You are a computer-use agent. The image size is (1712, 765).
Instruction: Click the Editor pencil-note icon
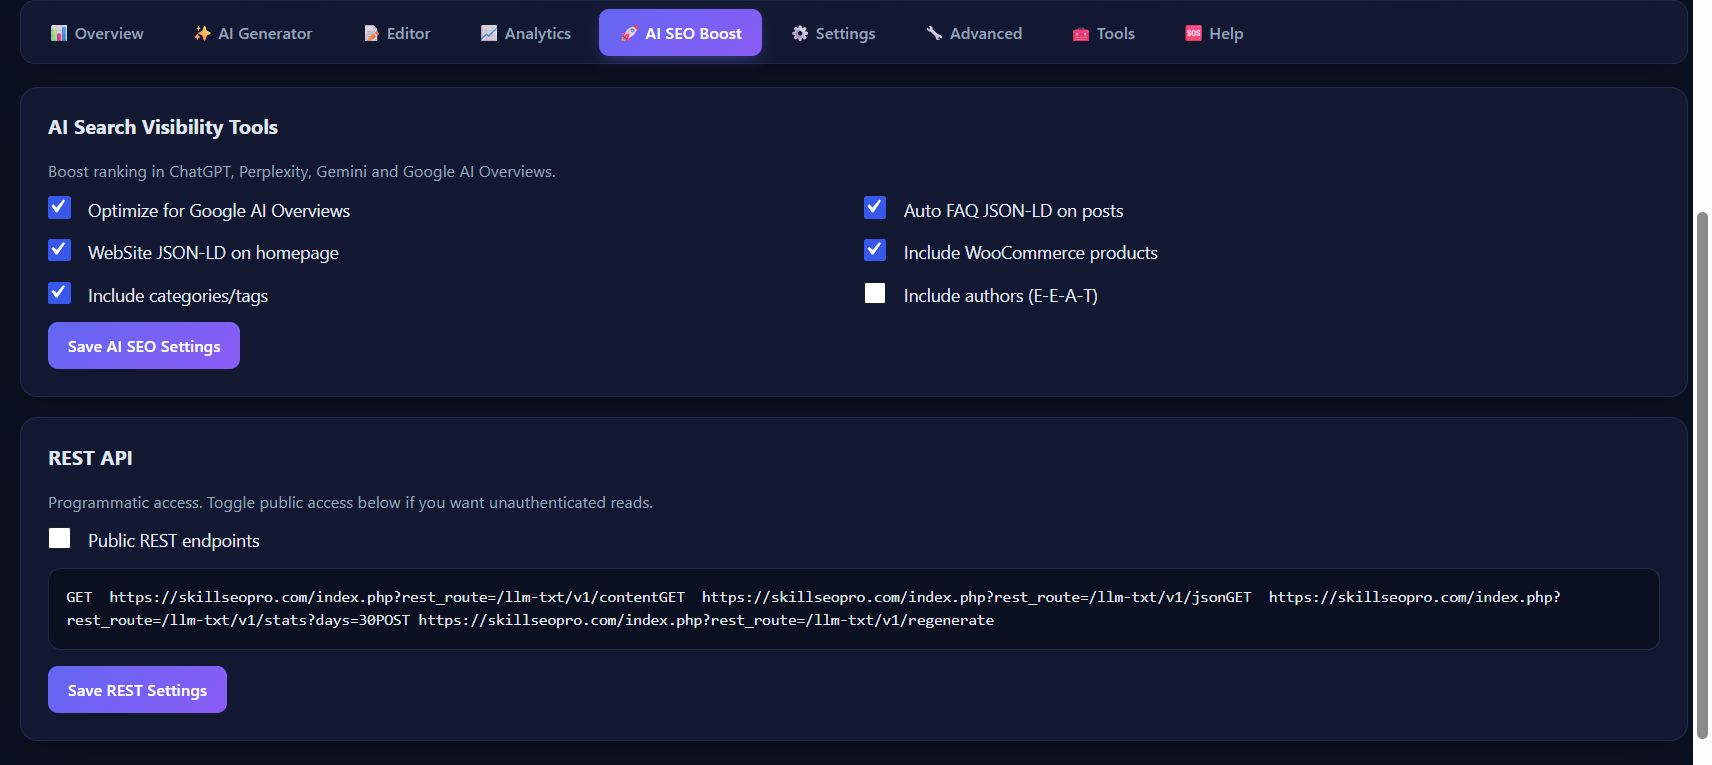[371, 33]
